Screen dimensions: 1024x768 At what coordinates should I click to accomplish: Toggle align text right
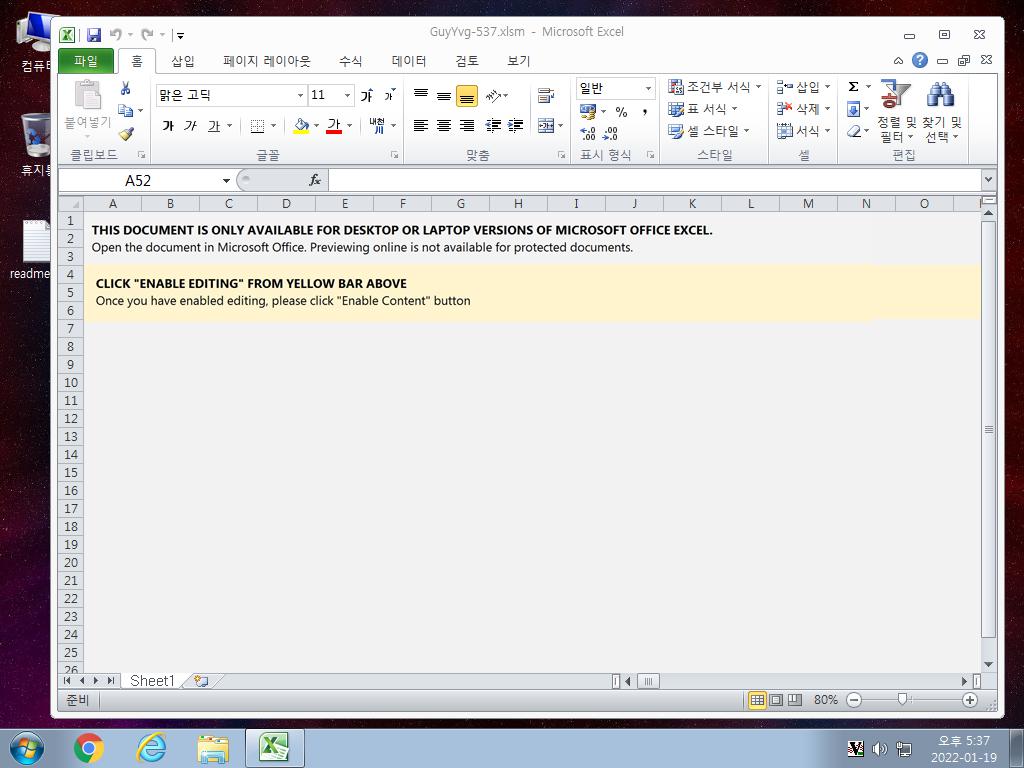(x=467, y=125)
